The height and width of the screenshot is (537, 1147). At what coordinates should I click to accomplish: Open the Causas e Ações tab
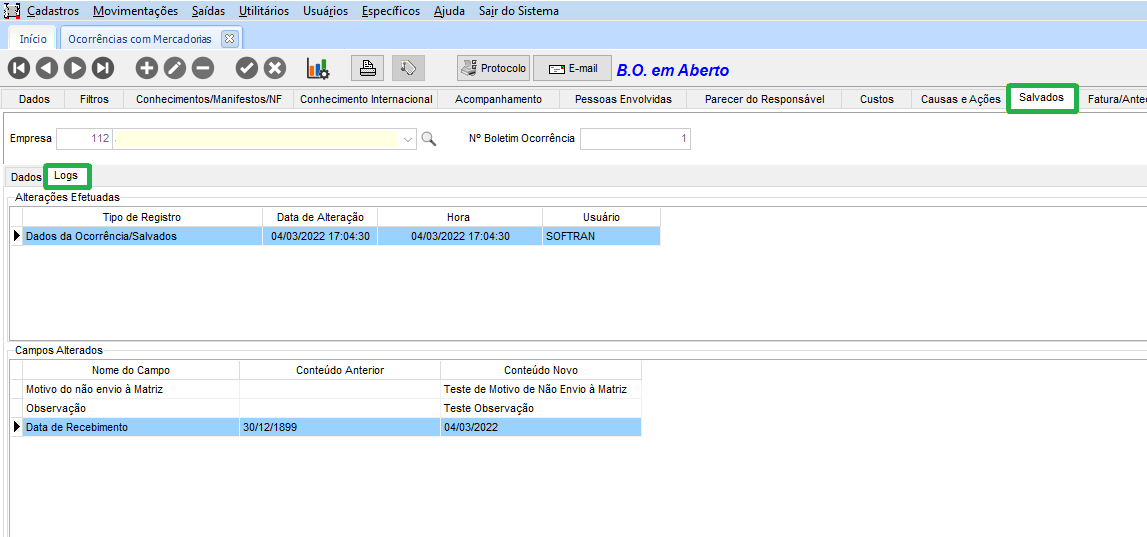(x=960, y=99)
